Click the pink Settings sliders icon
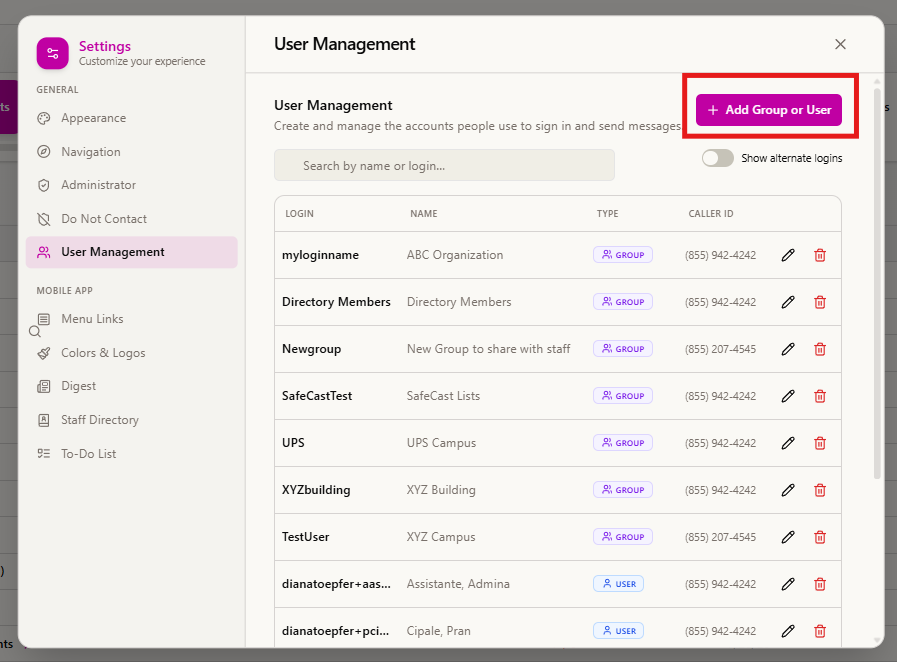This screenshot has height=662, width=897. coord(53,53)
